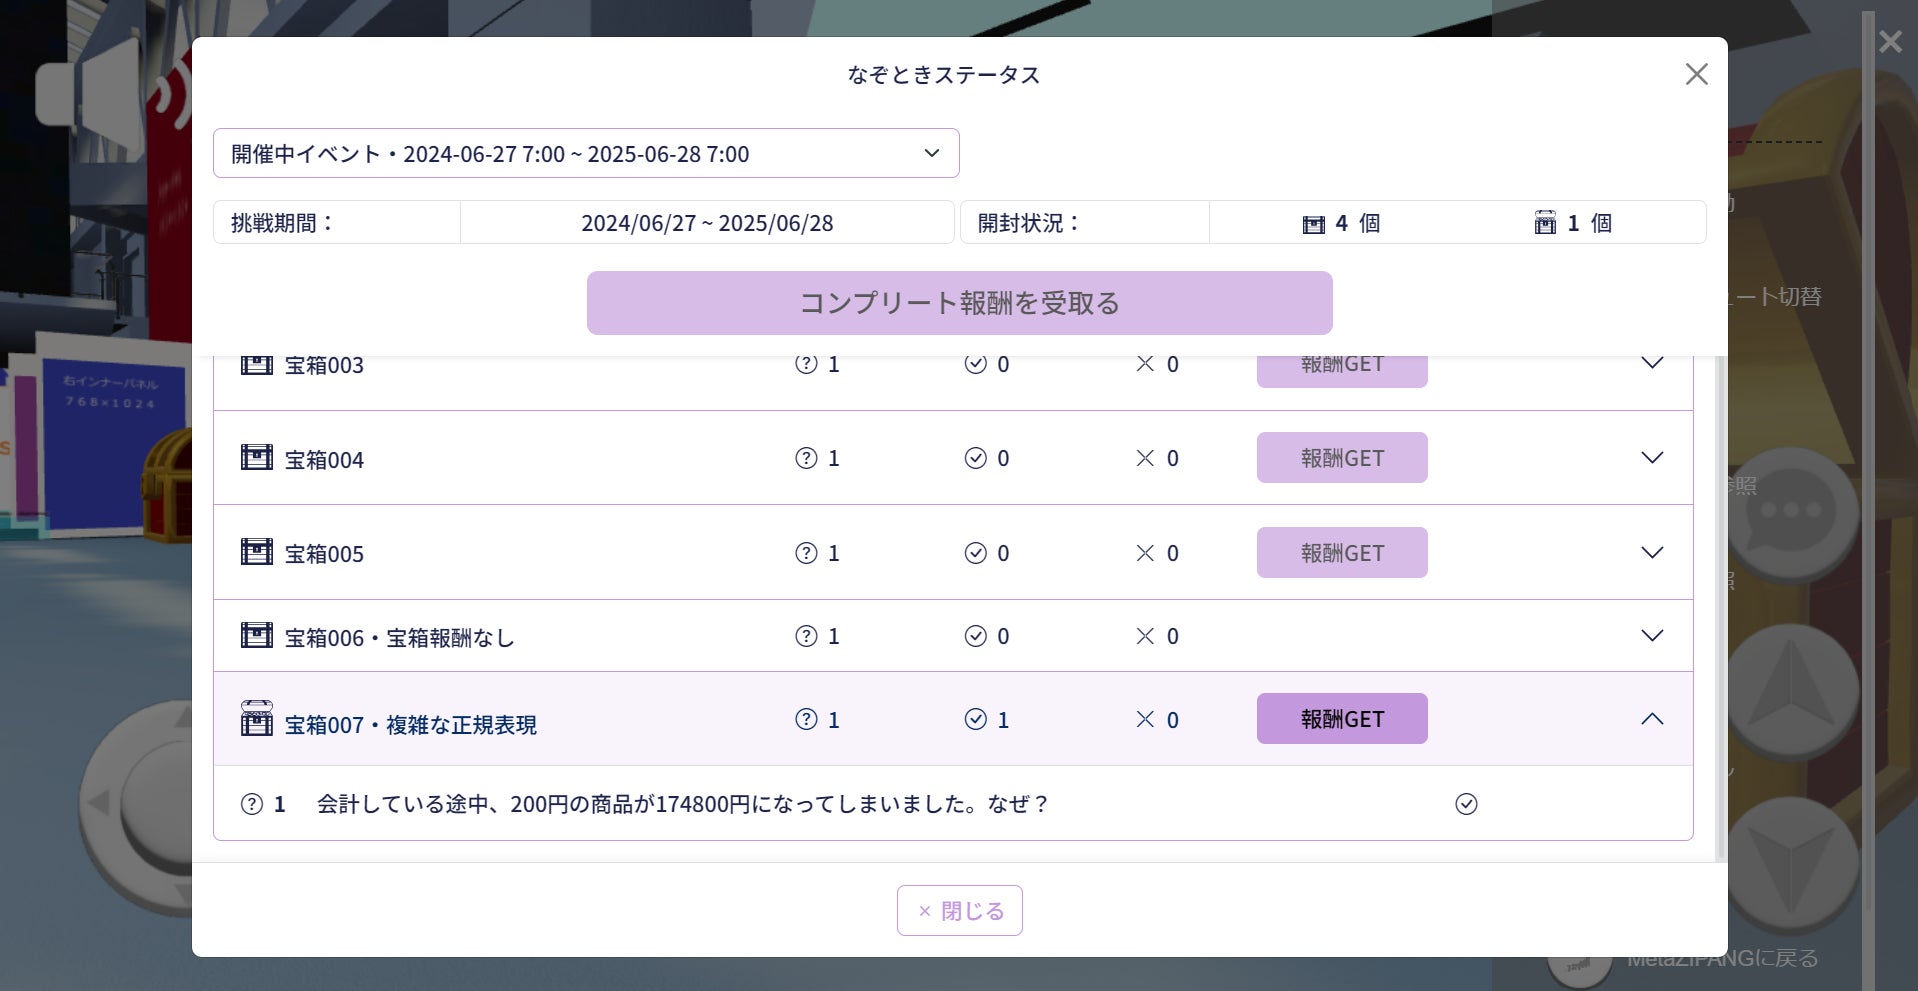
Task: Click the opened chest count icon in 開封状況
Action: [x=1545, y=223]
